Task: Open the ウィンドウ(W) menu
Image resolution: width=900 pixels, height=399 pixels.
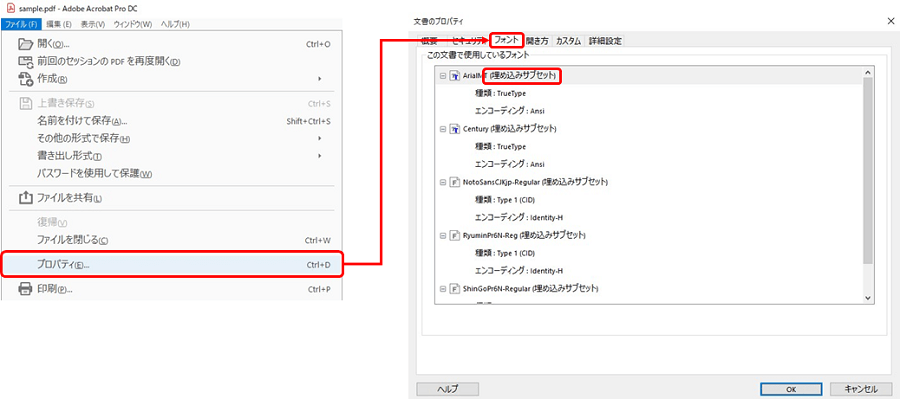Action: [x=133, y=24]
